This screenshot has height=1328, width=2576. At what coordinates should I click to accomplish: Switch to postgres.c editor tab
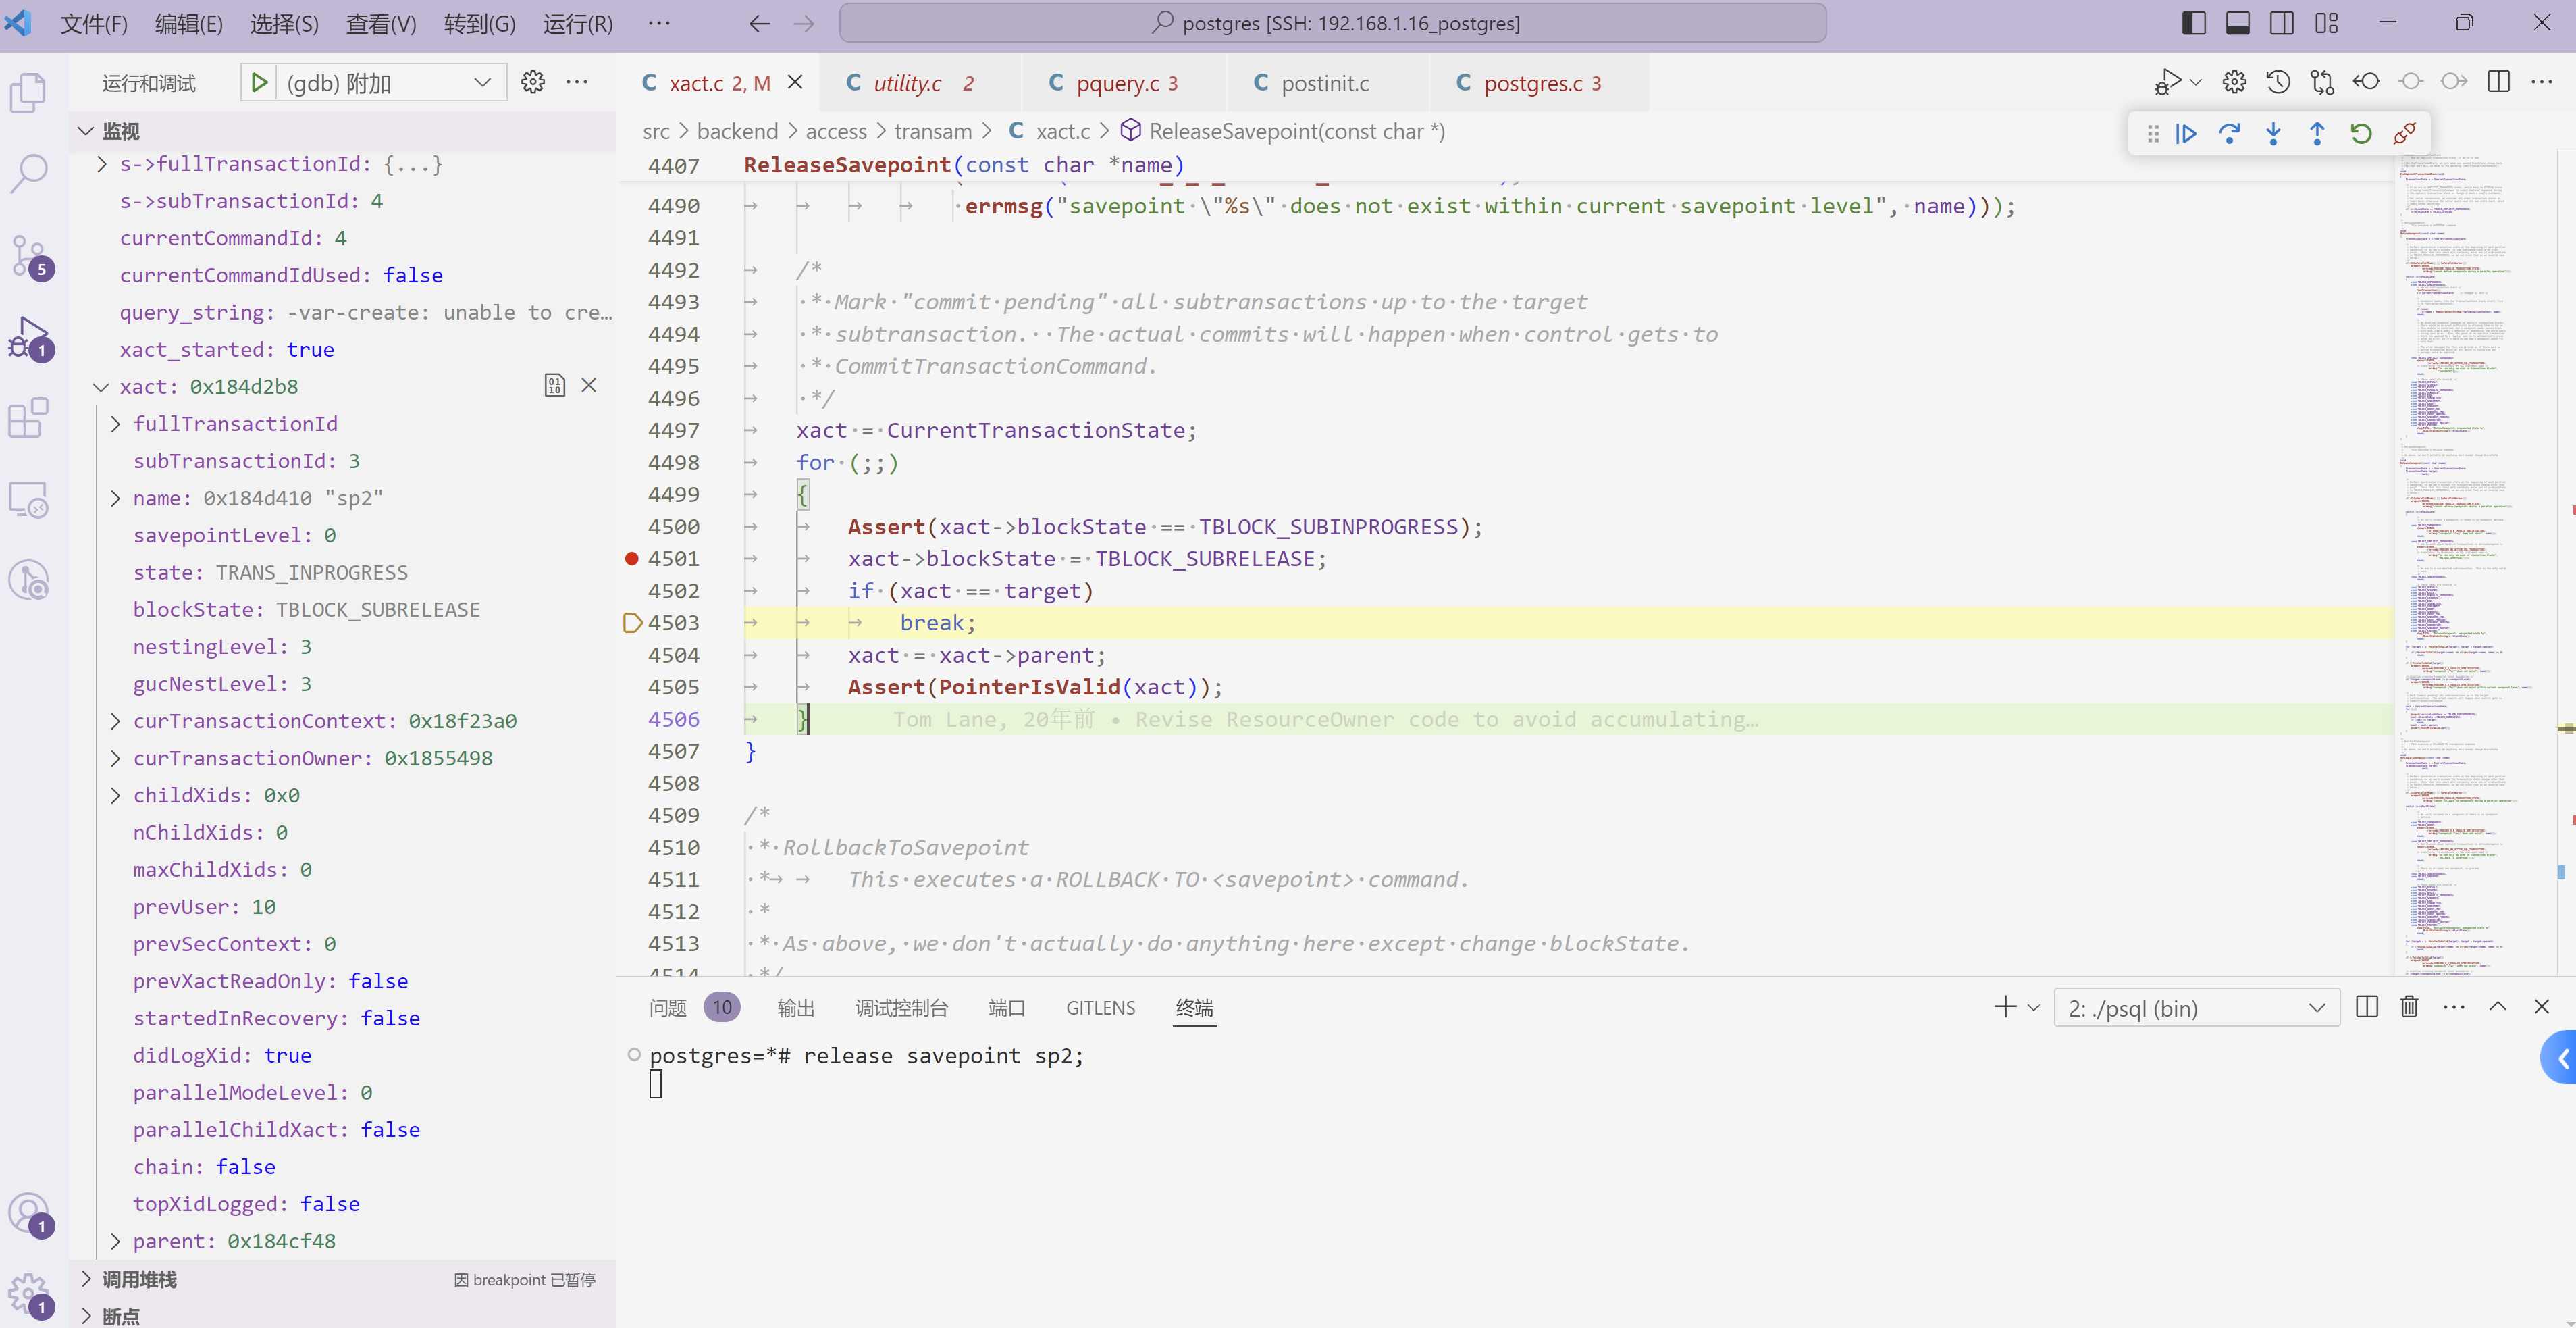point(1540,83)
